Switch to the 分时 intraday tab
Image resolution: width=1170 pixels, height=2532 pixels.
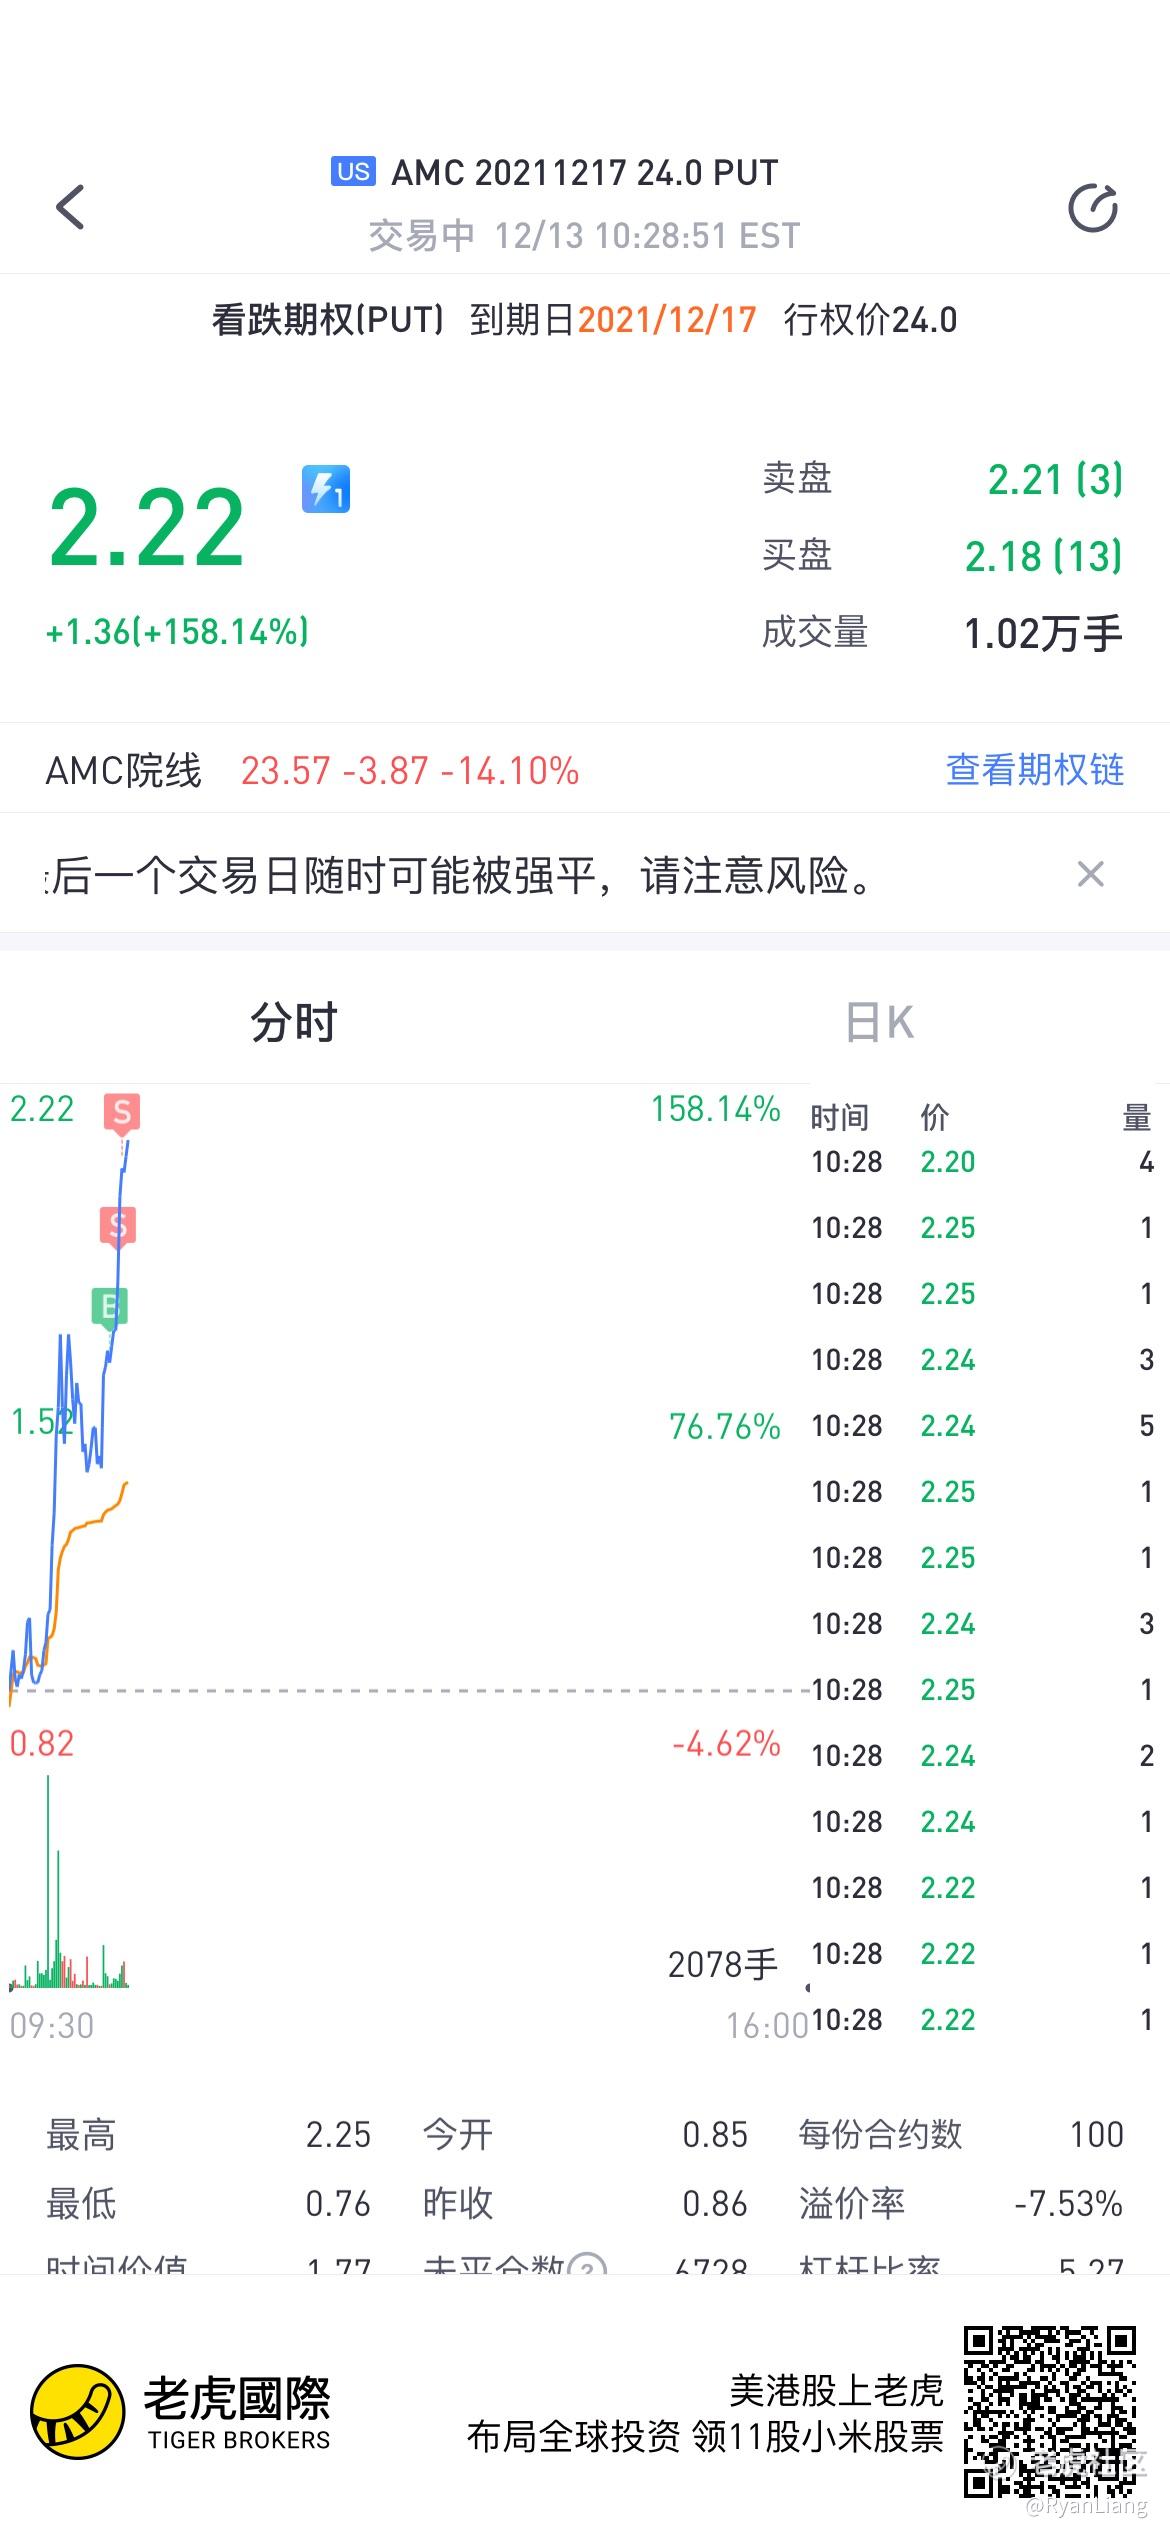click(x=293, y=1022)
